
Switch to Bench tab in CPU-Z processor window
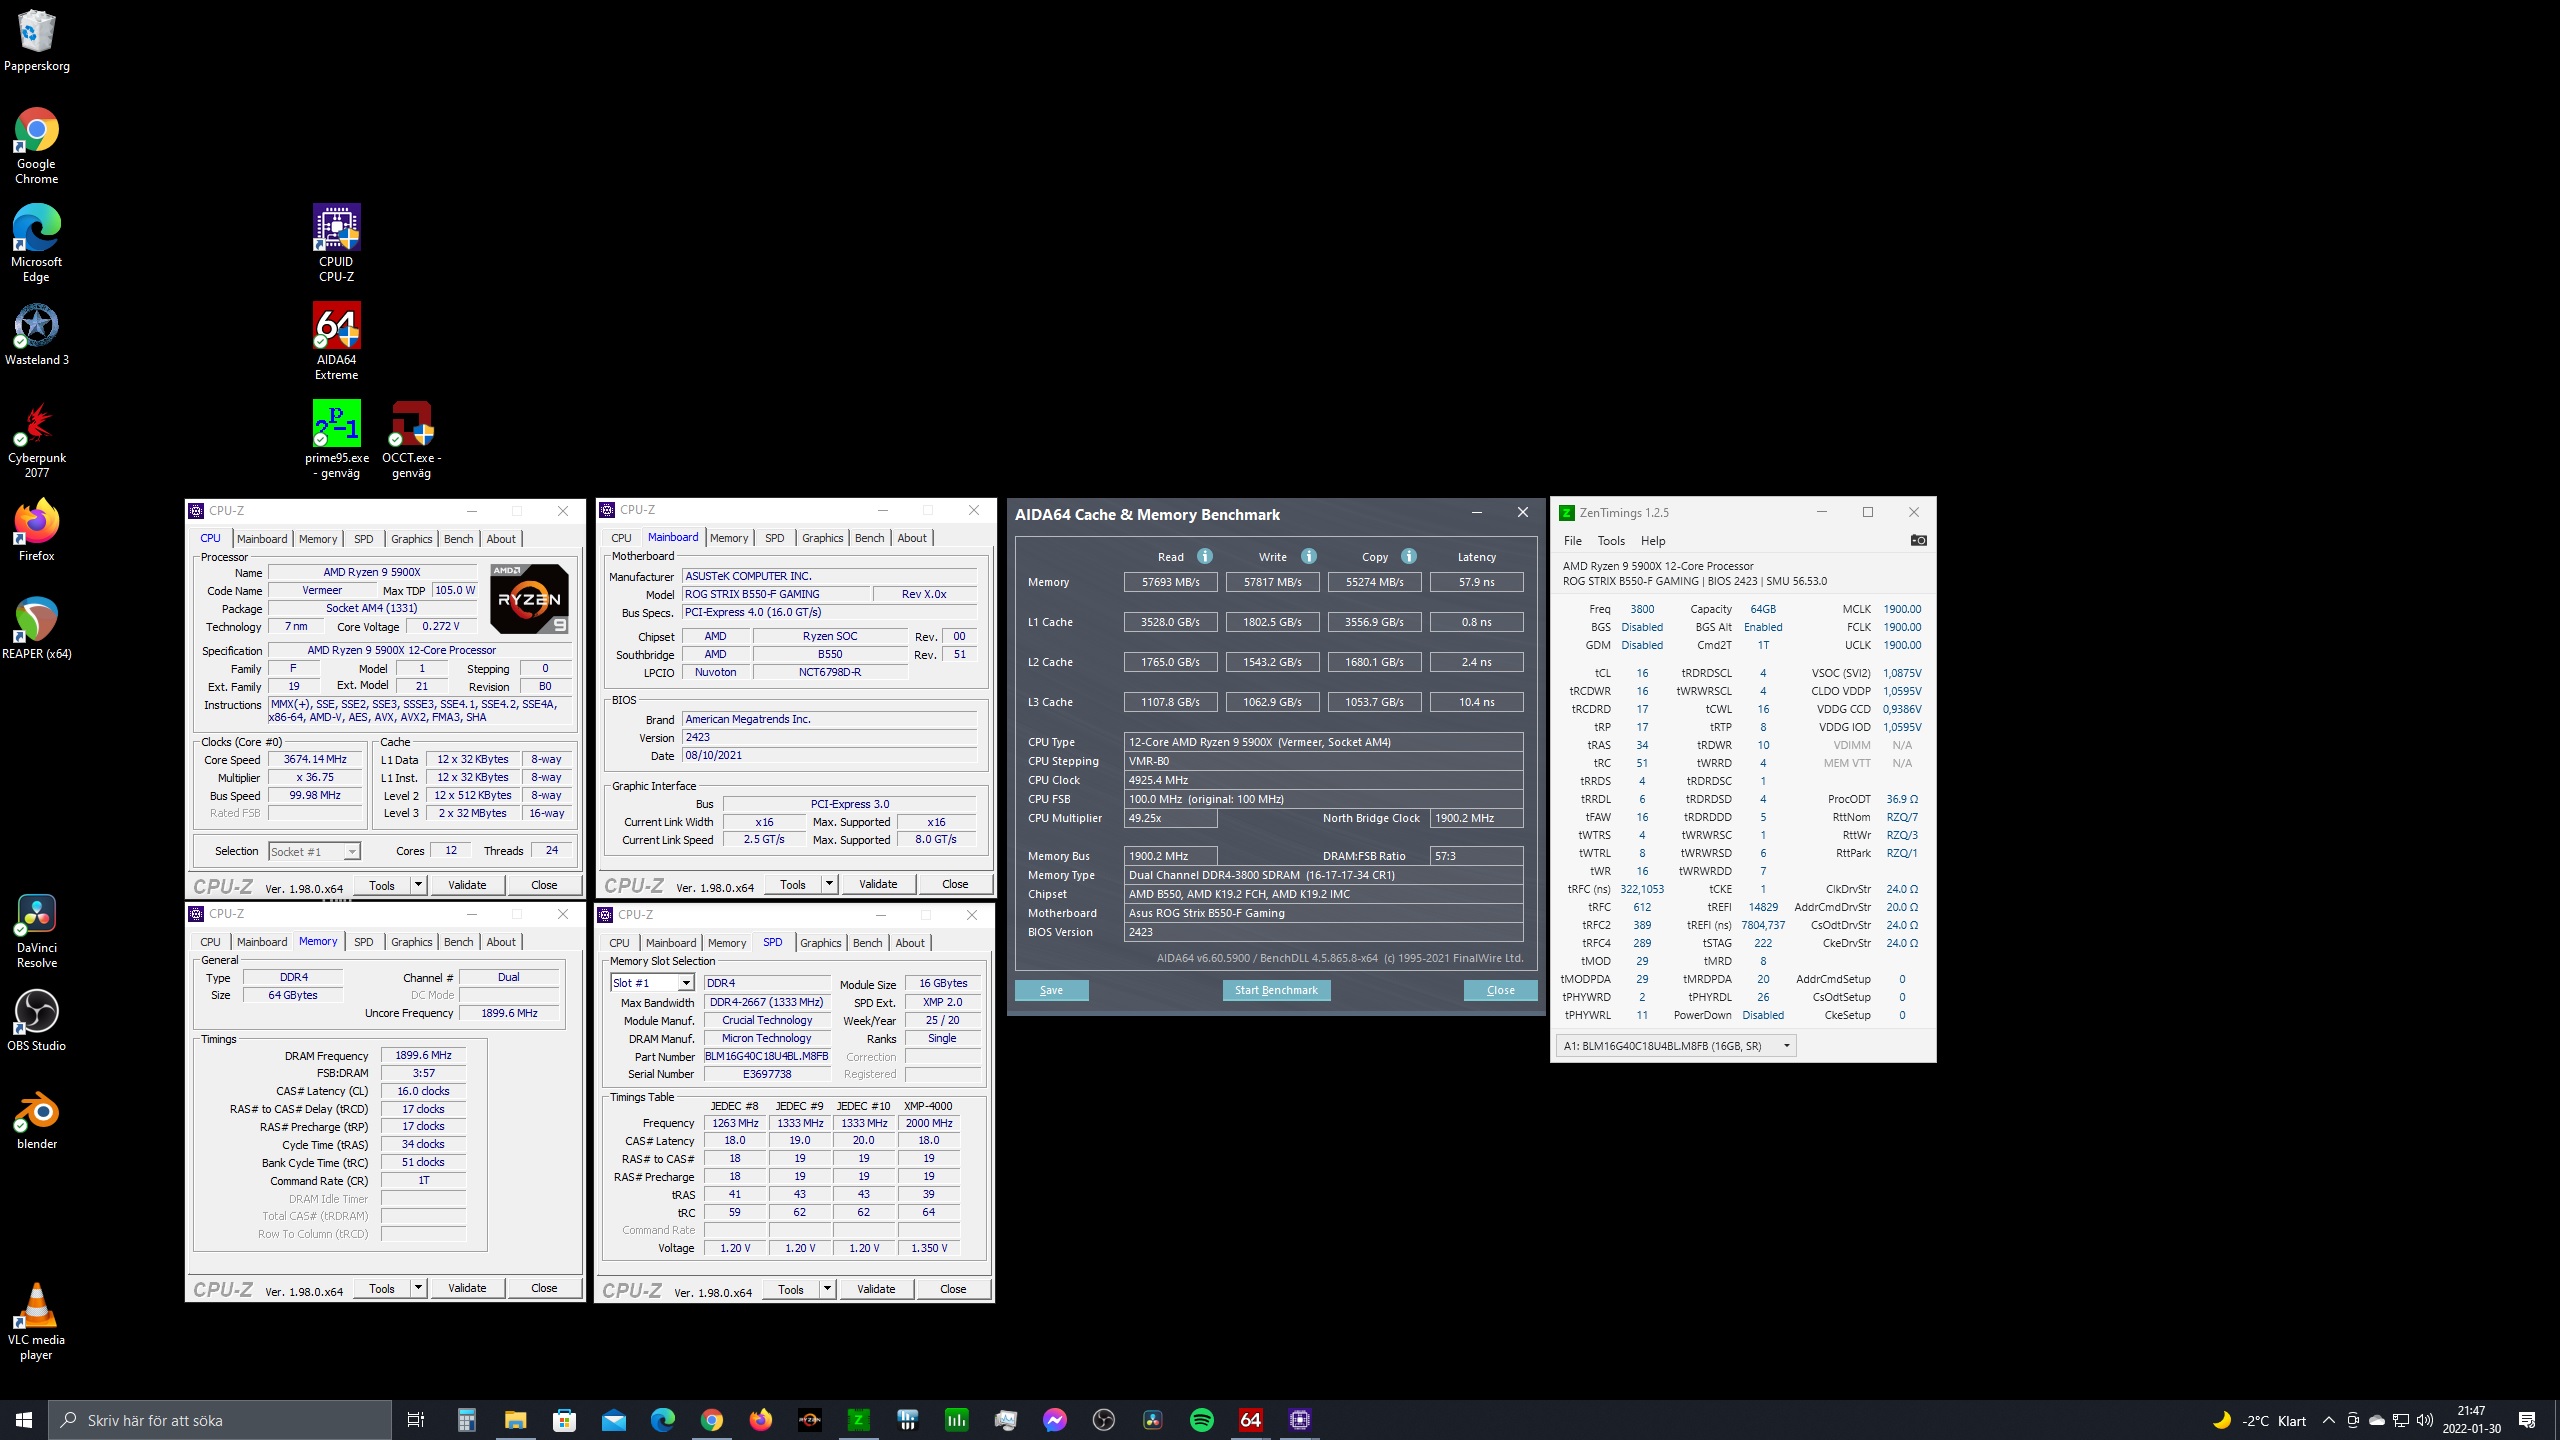(459, 539)
